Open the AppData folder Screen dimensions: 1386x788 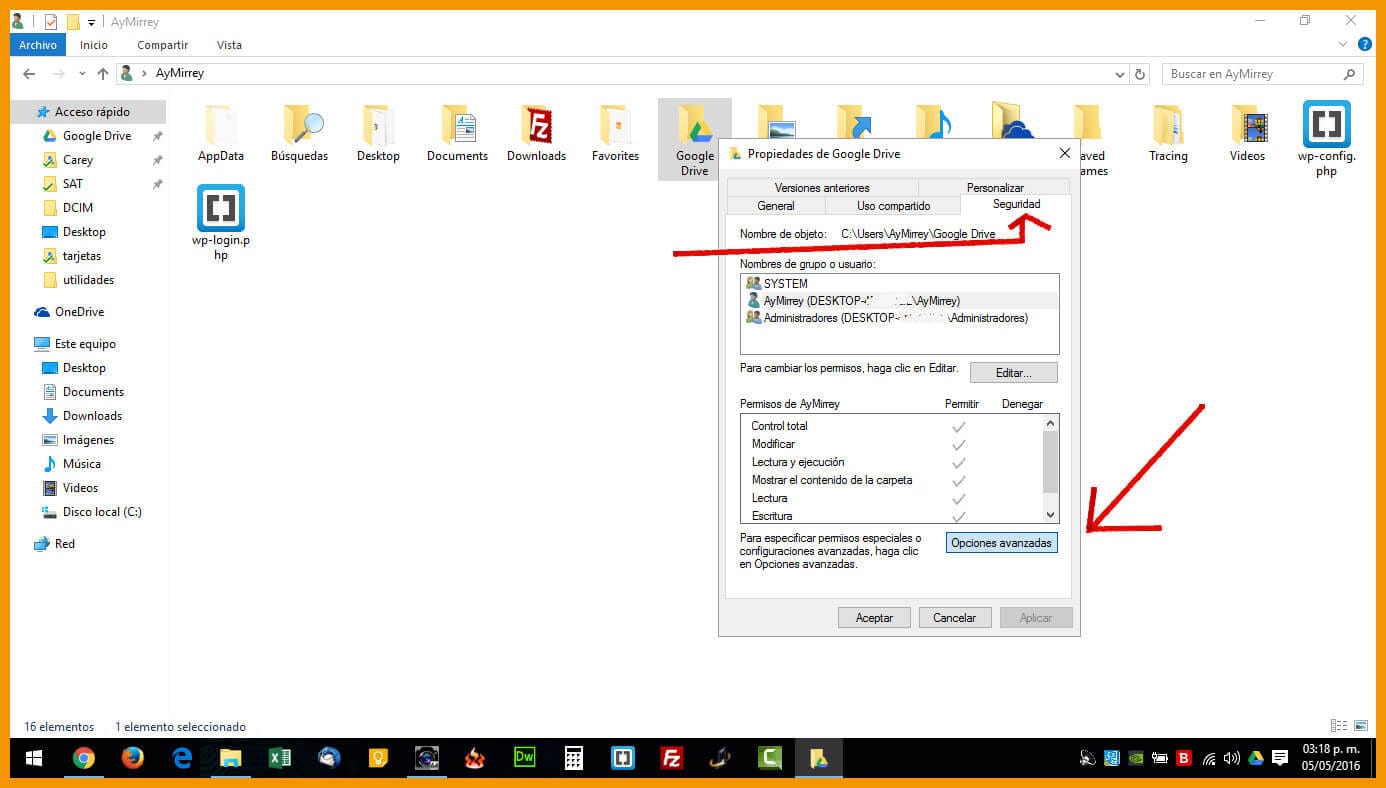tap(221, 133)
